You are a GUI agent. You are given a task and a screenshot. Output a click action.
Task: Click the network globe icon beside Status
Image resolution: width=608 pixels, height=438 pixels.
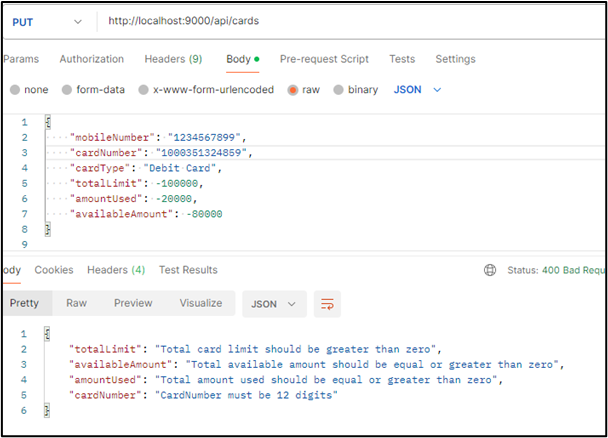pyautogui.click(x=490, y=270)
